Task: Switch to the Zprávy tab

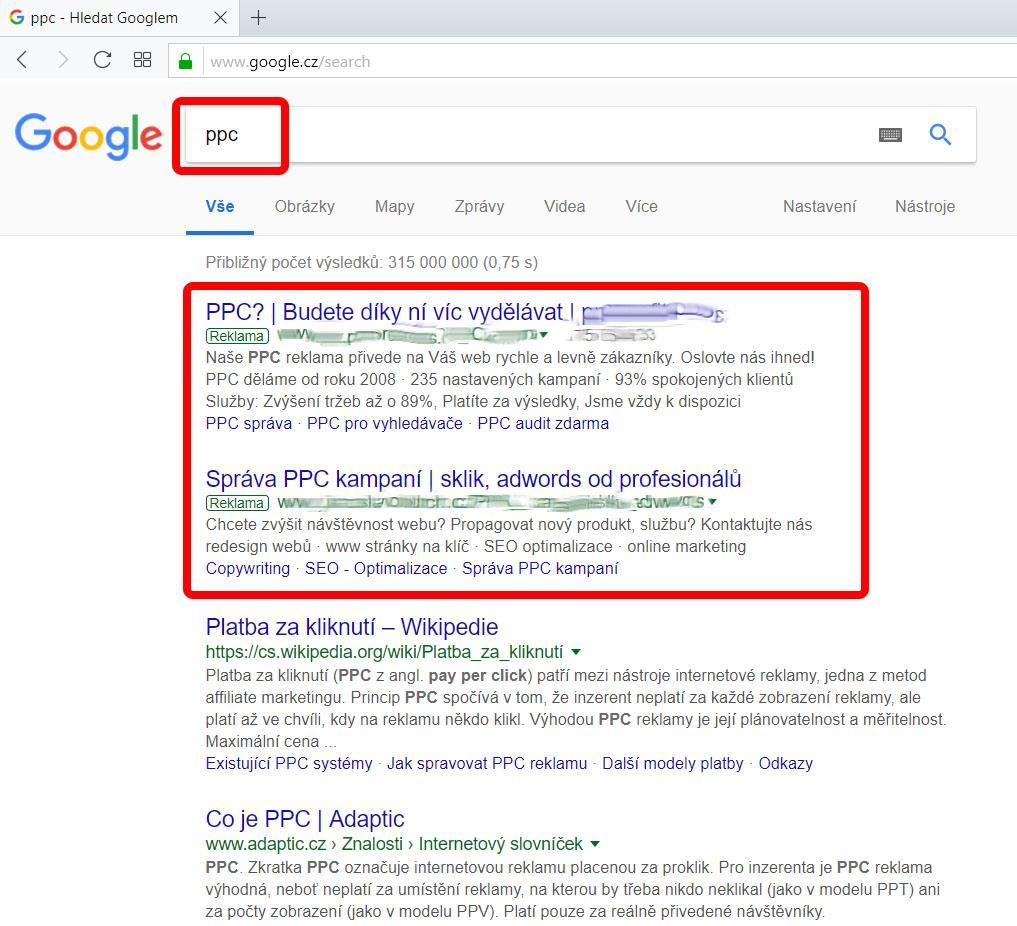Action: pos(479,206)
